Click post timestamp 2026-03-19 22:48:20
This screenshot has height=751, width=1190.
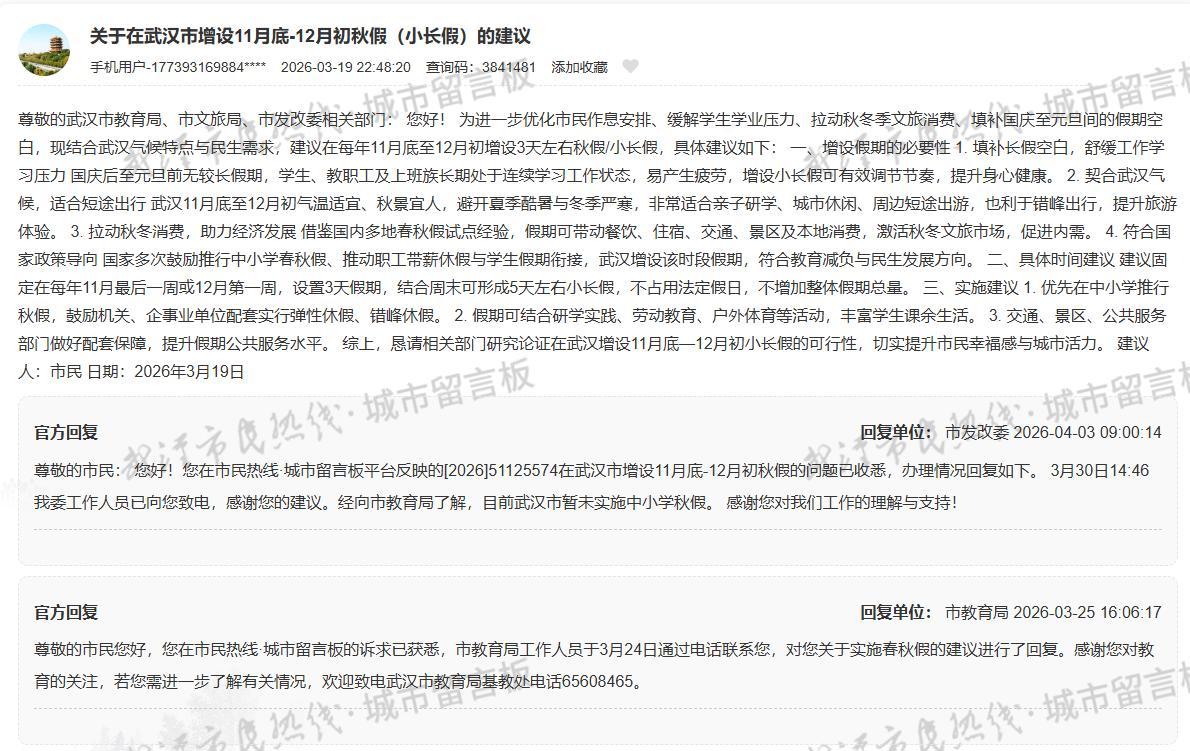pyautogui.click(x=345, y=68)
